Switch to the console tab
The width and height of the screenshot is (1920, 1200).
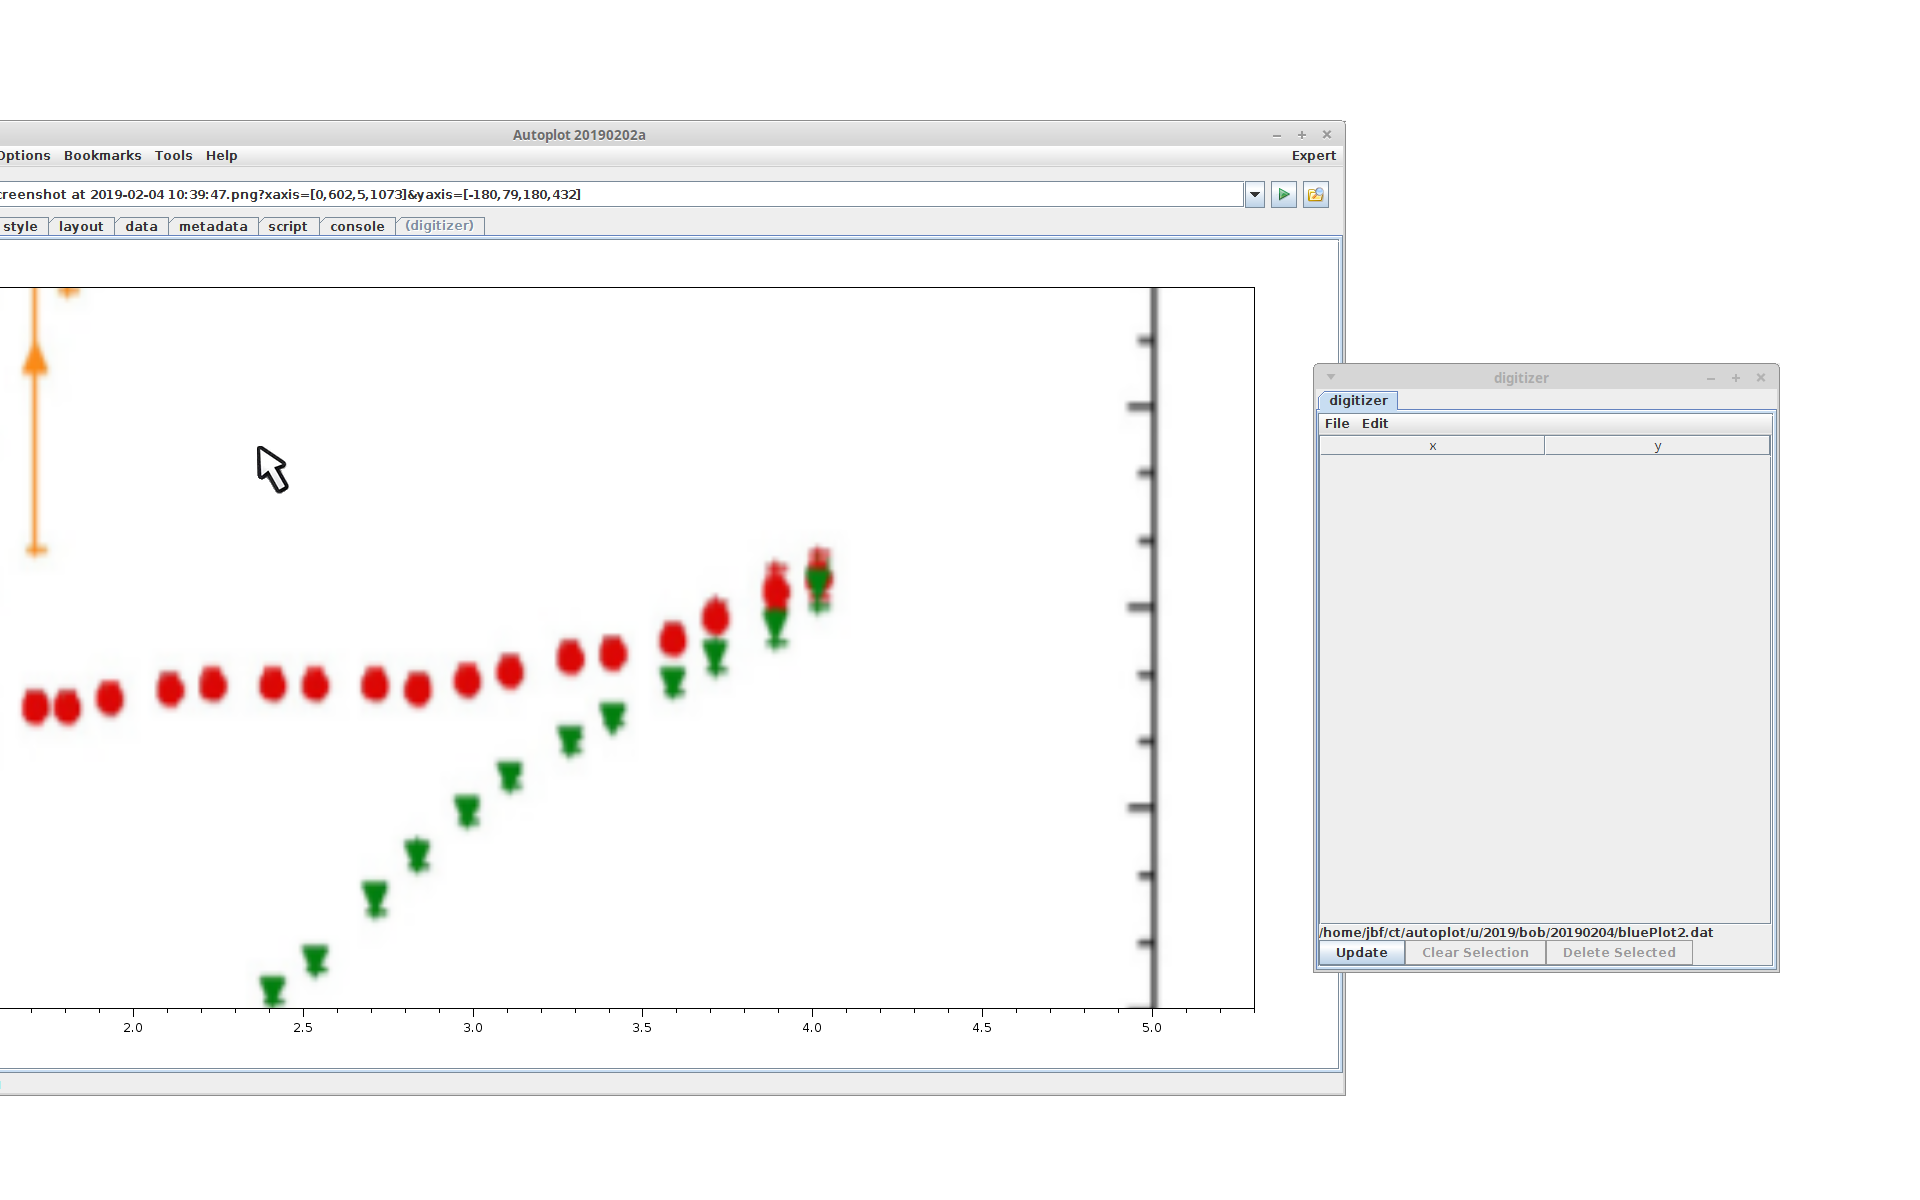tap(357, 227)
